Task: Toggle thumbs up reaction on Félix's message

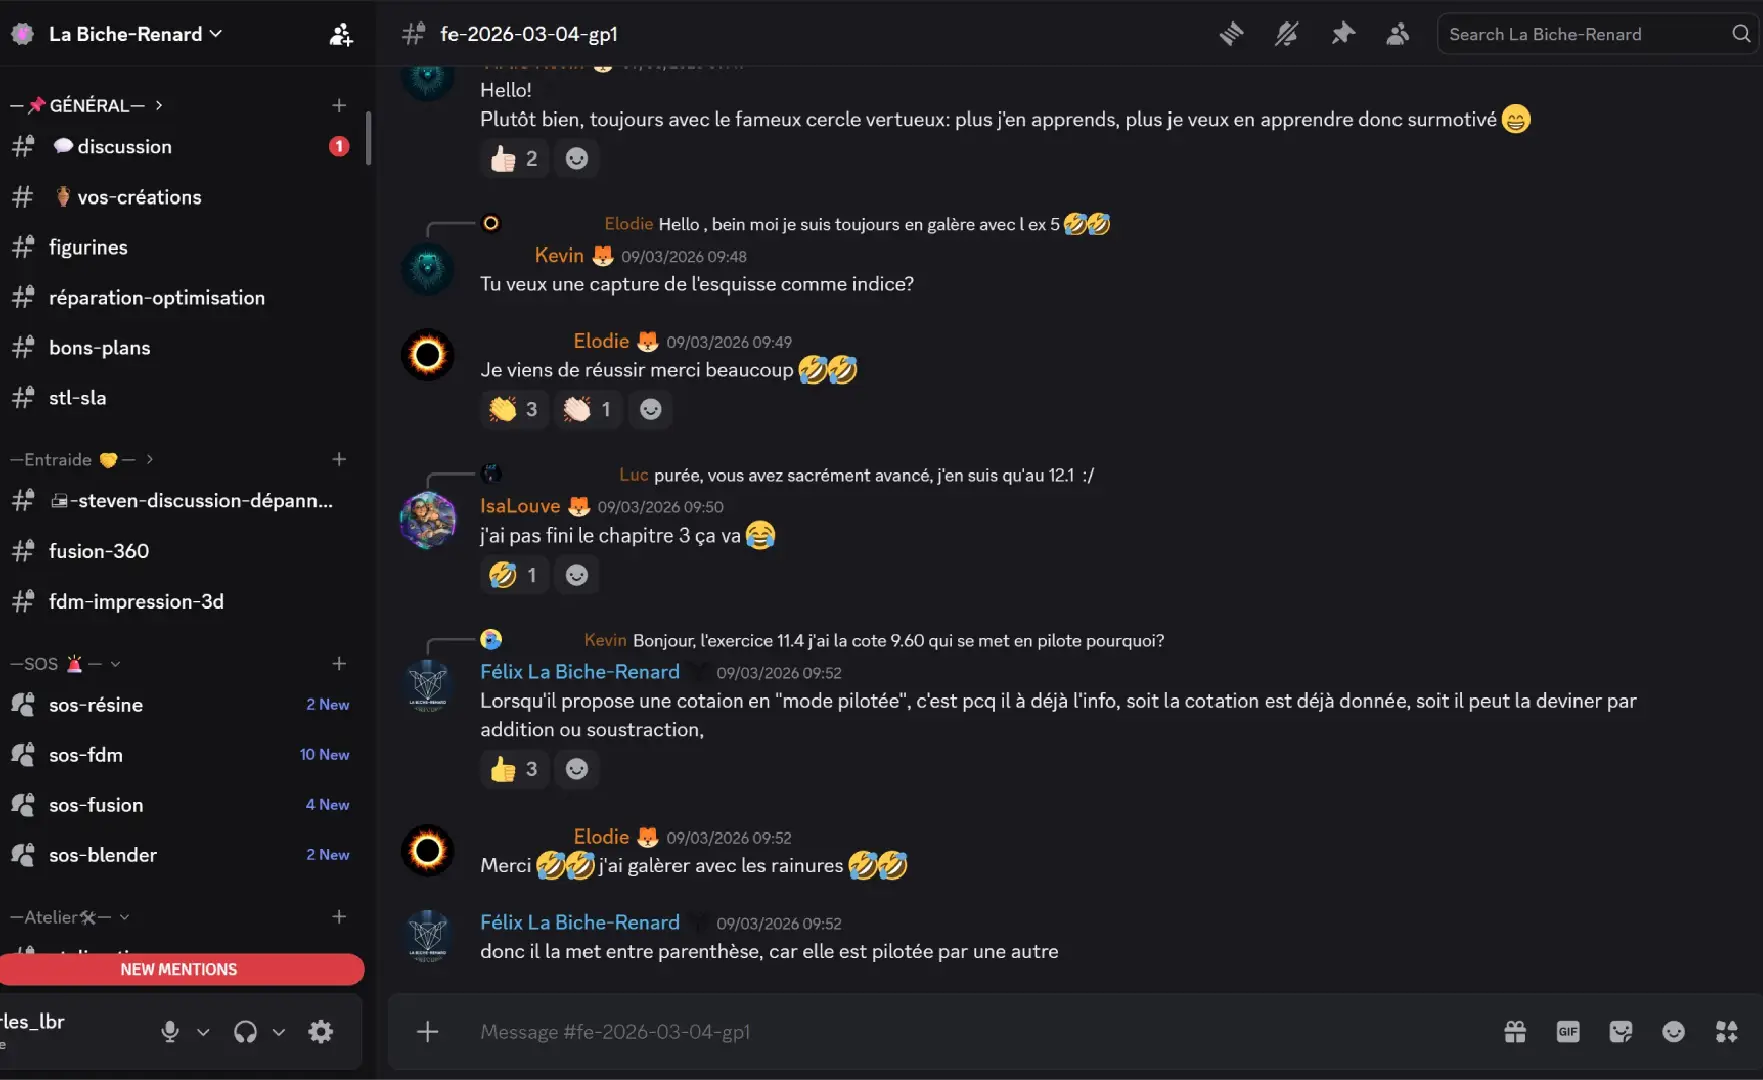Action: point(514,769)
